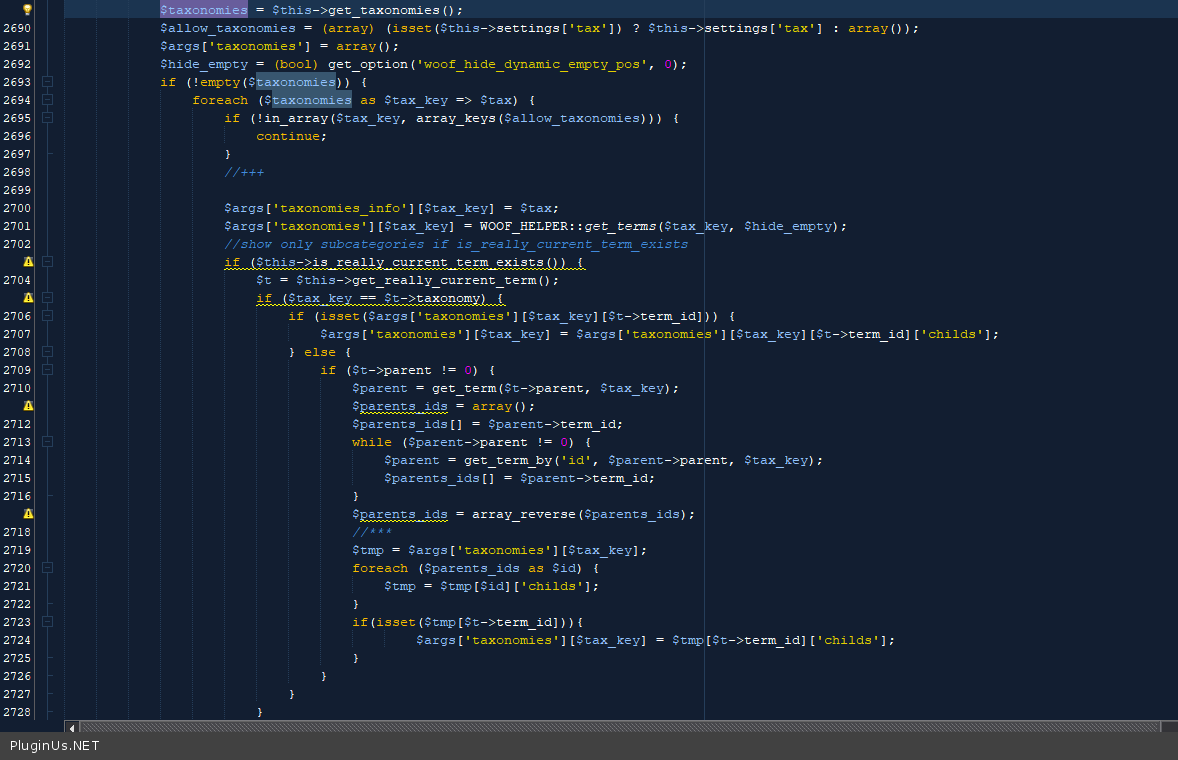Click warning icon beside is_really_current_term_exists line
The image size is (1178, 760).
pyautogui.click(x=28, y=262)
